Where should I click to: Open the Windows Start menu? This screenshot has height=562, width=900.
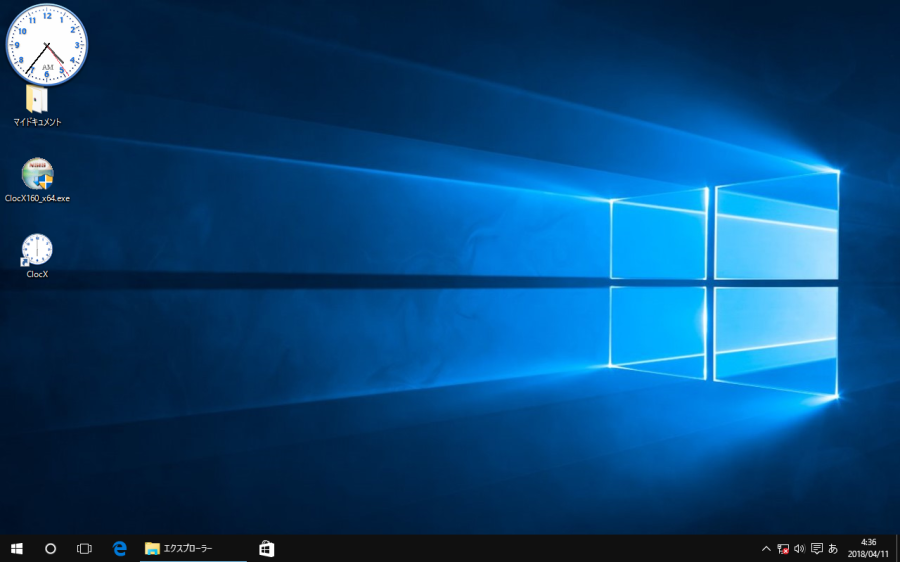pos(17,549)
